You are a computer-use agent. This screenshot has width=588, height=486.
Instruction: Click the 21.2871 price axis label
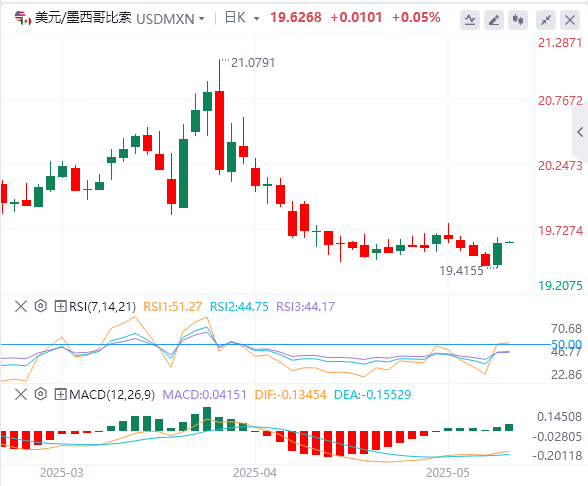pyautogui.click(x=560, y=43)
